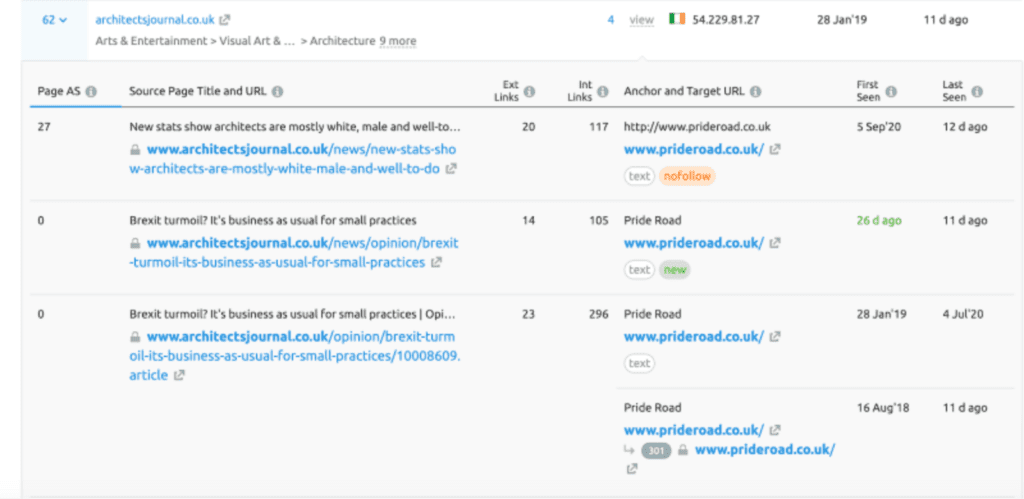Click Int Links value 117
1024x499 pixels.
599,127
